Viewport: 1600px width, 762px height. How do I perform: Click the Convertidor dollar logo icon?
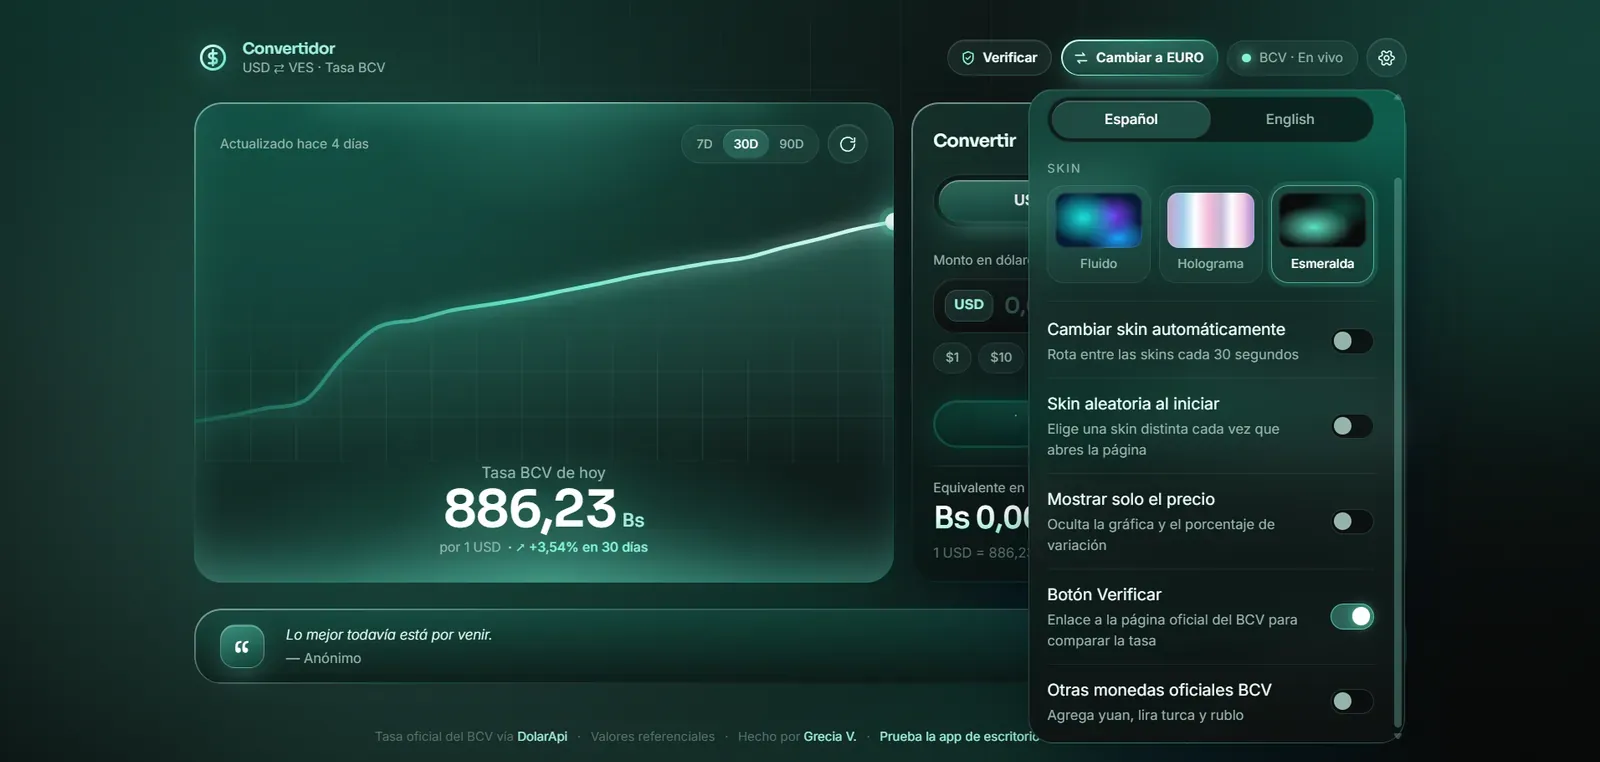[x=213, y=57]
